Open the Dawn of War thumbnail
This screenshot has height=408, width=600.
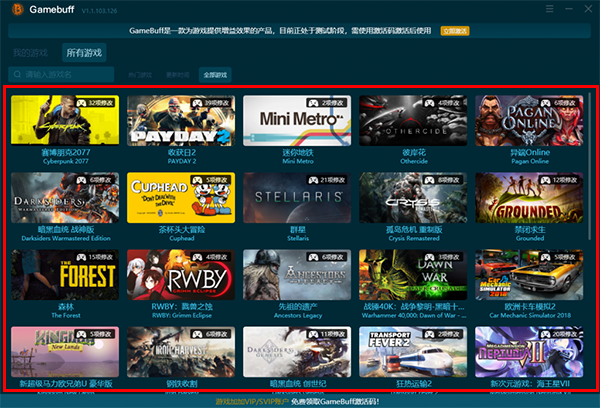pos(413,275)
